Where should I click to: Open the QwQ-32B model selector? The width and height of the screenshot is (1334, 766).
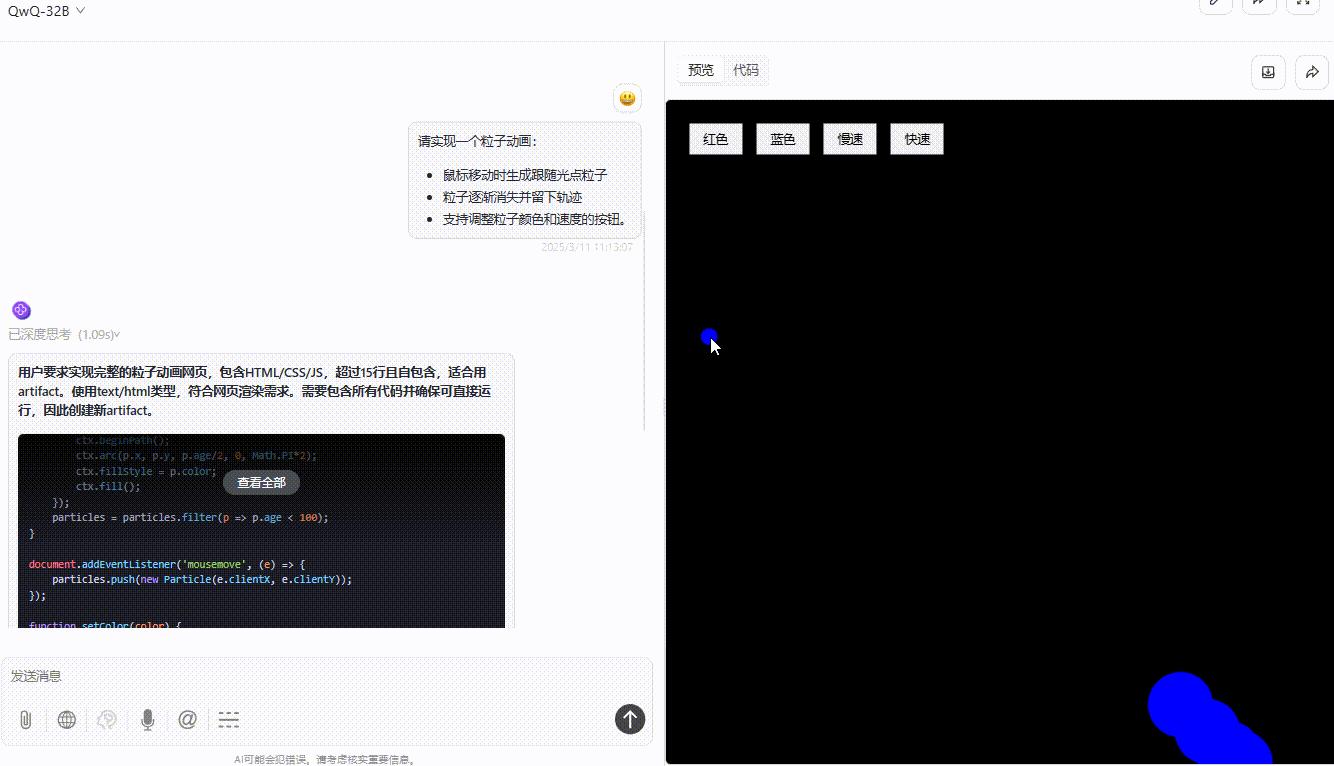click(45, 10)
